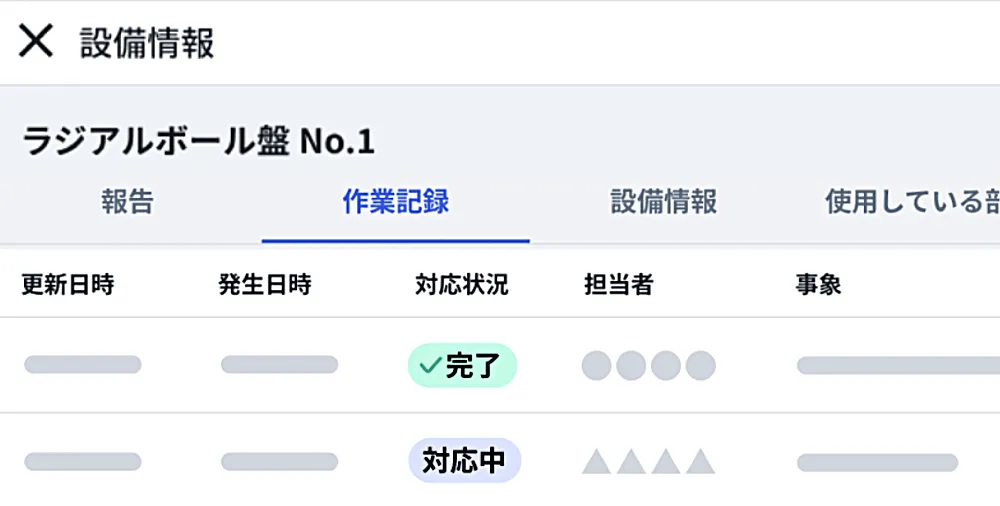The height and width of the screenshot is (506, 1000).
Task: Click the checkmark icon in 完了 badge
Action: (x=430, y=366)
